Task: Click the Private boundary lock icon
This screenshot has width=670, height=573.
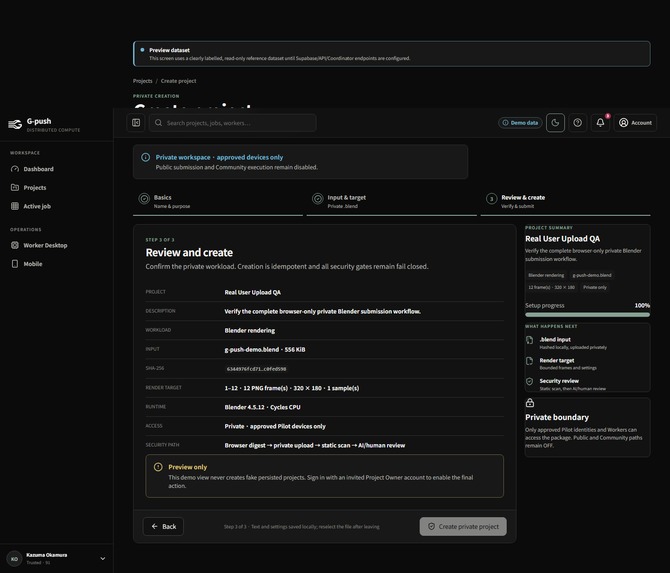Action: [530, 403]
